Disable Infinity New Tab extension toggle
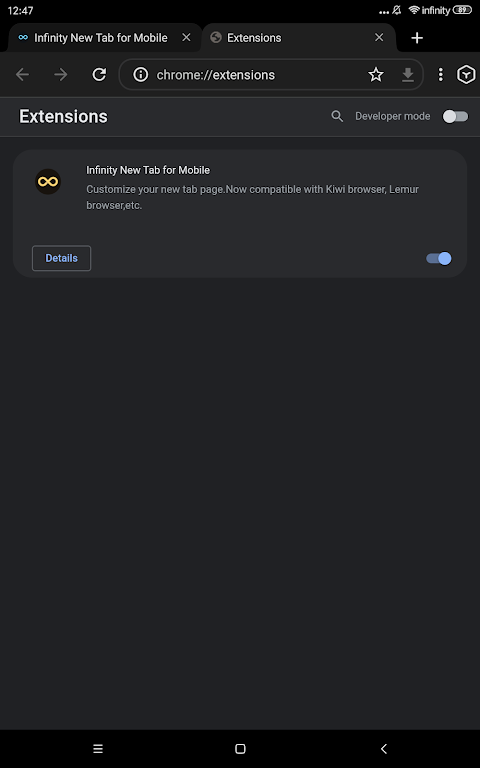 click(x=438, y=258)
